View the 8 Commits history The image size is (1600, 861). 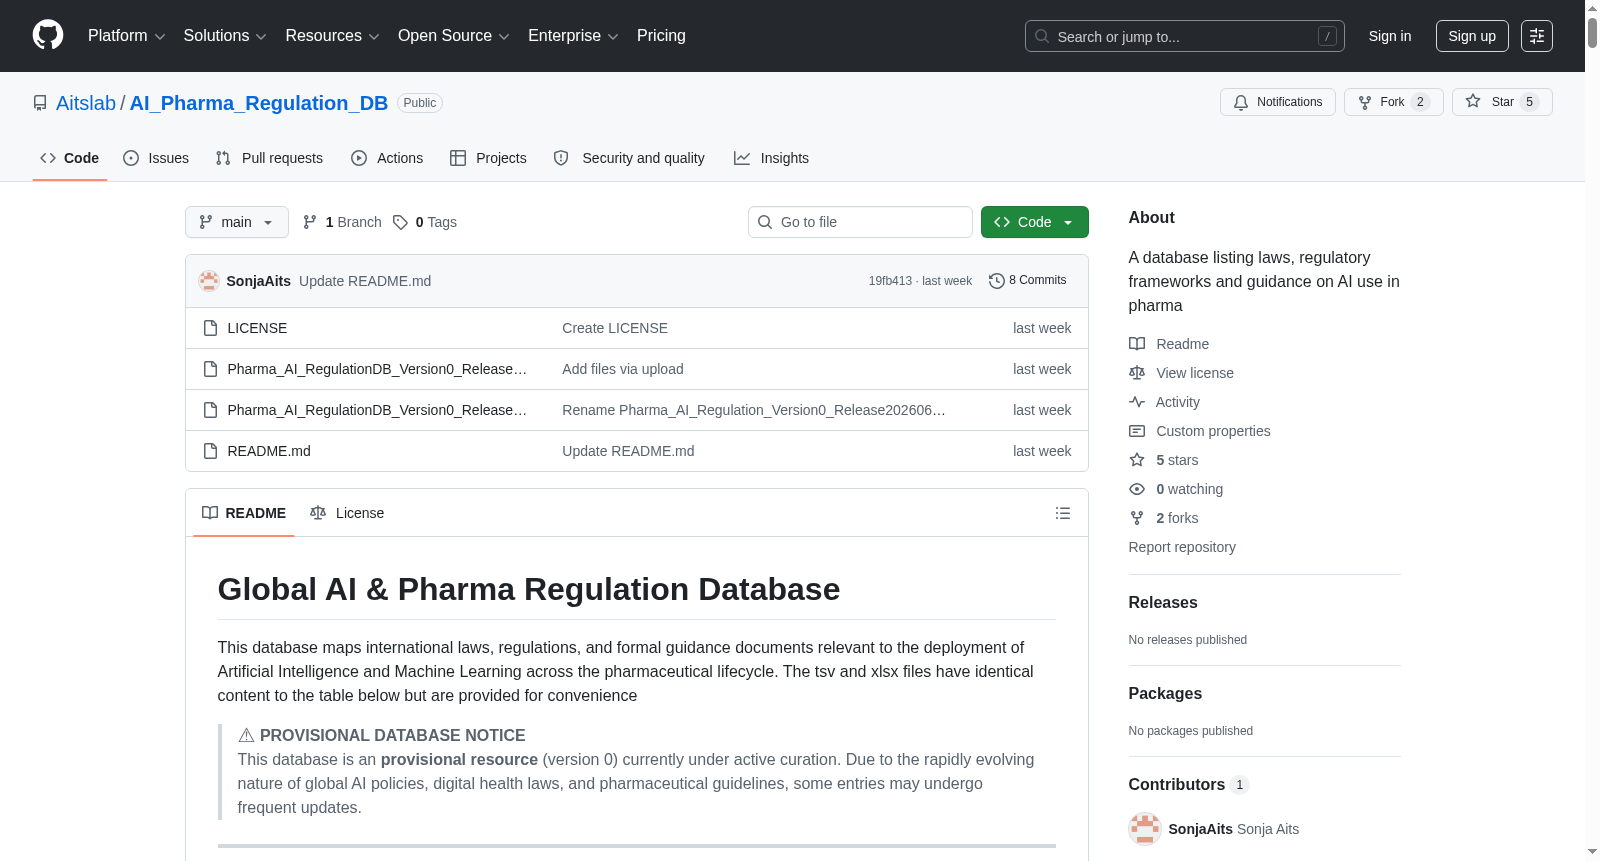[1028, 281]
